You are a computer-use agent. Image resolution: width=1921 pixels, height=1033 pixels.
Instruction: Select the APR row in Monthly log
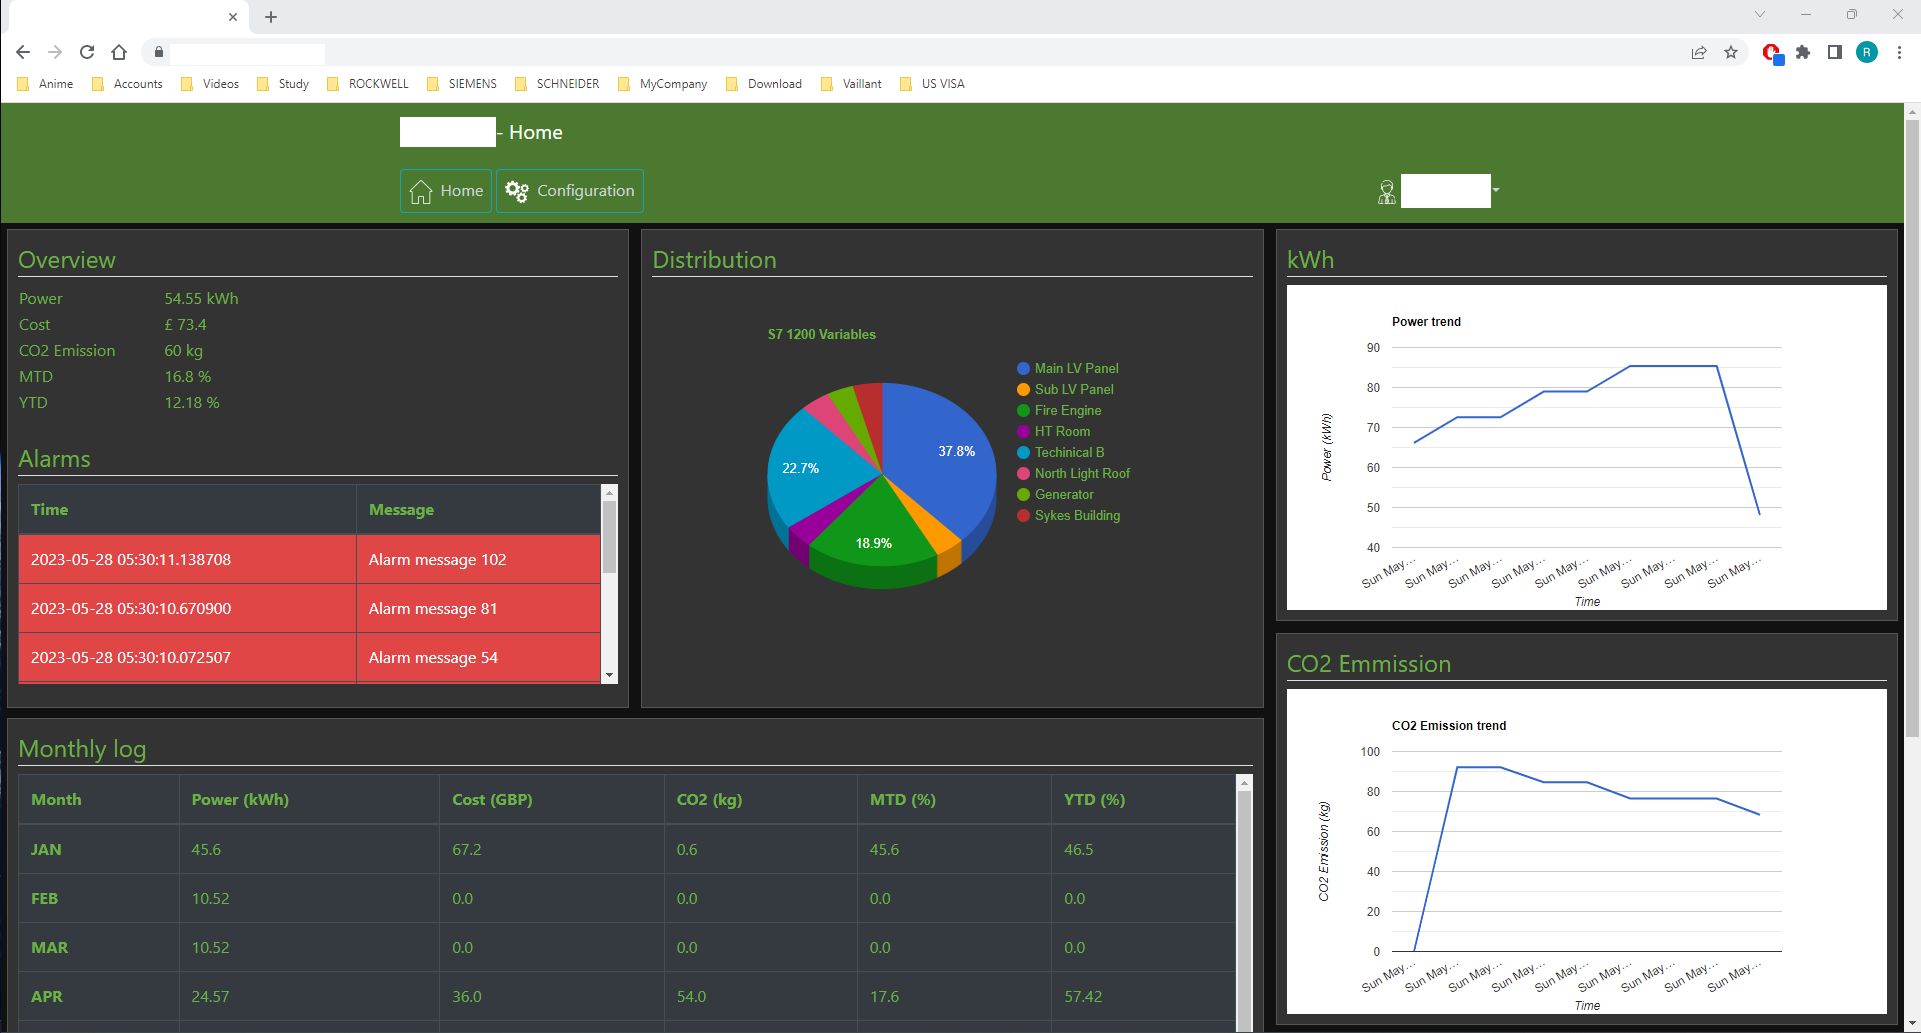pyautogui.click(x=627, y=997)
